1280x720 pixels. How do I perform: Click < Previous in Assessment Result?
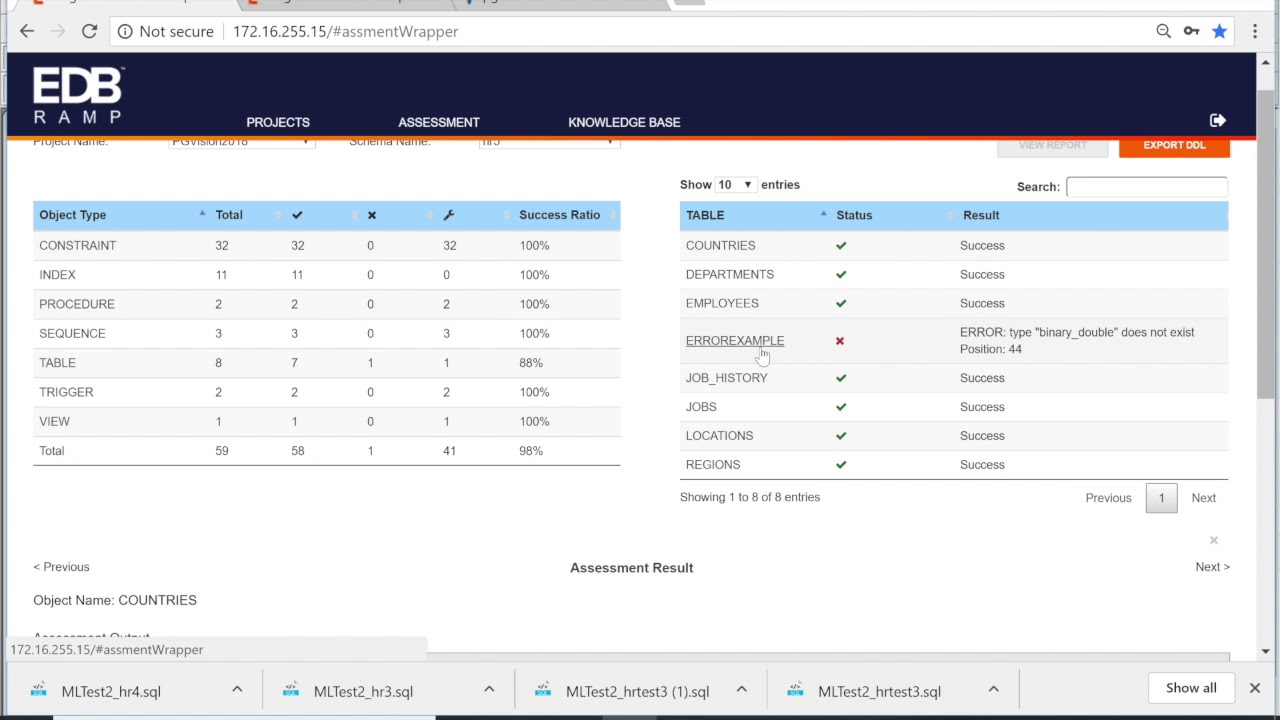click(x=61, y=567)
